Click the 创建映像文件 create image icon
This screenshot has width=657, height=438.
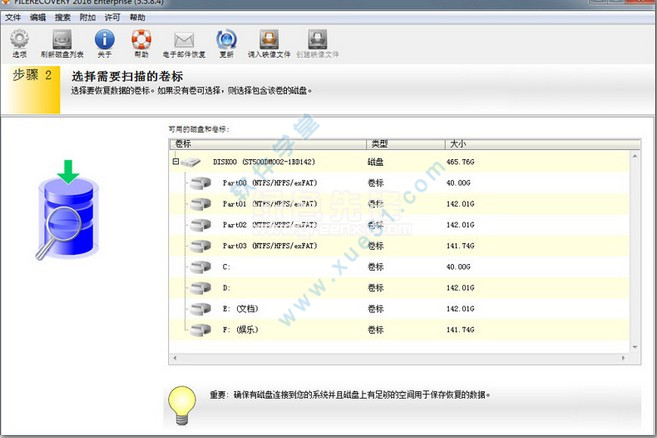coord(317,39)
